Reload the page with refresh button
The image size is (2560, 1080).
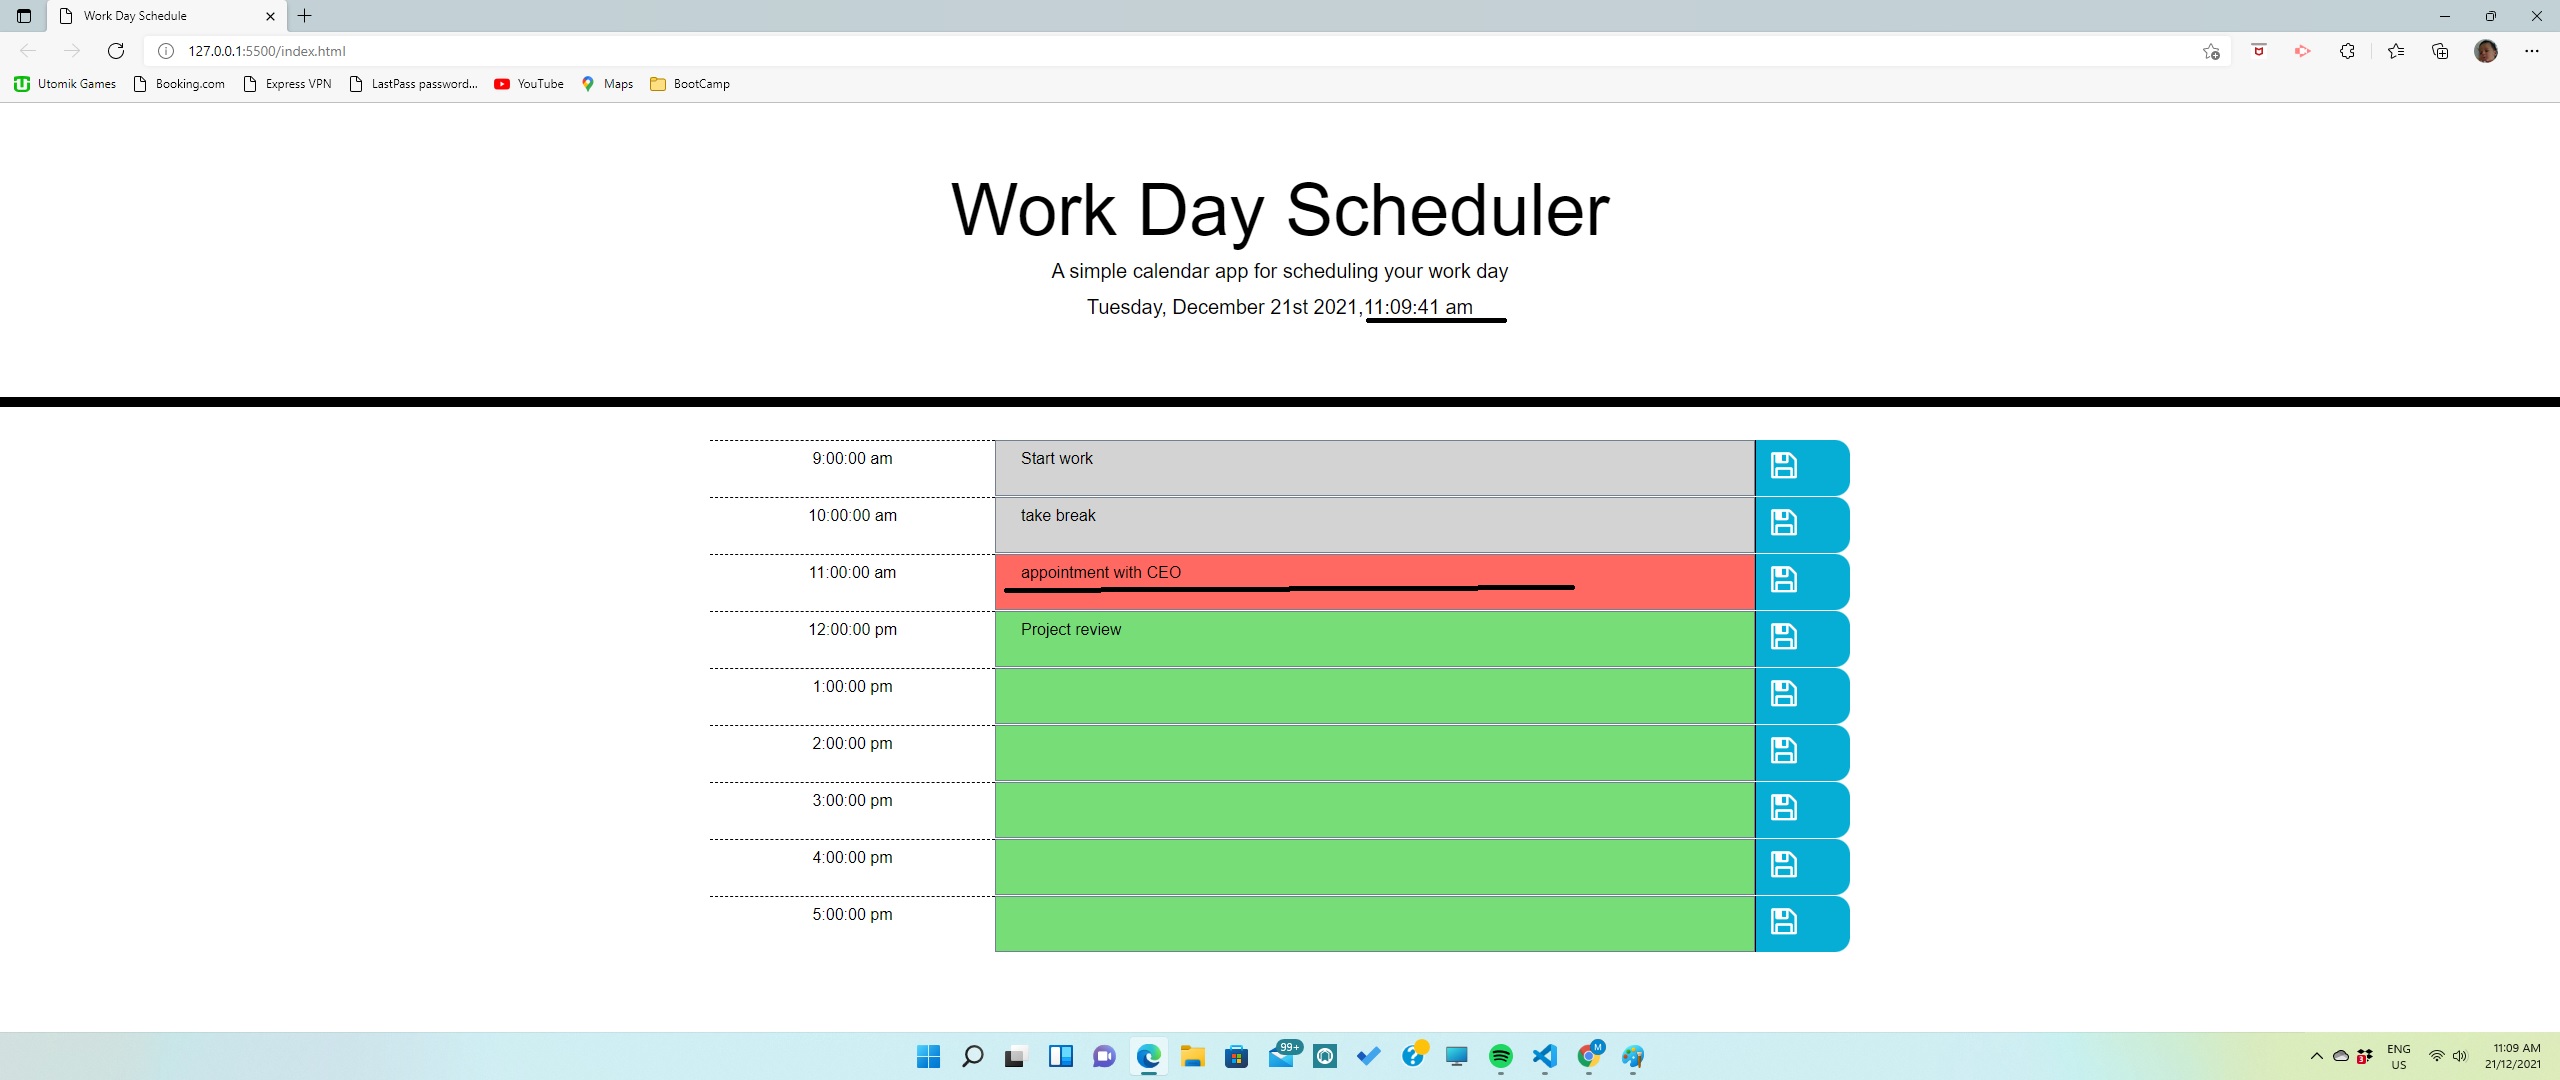[x=116, y=51]
